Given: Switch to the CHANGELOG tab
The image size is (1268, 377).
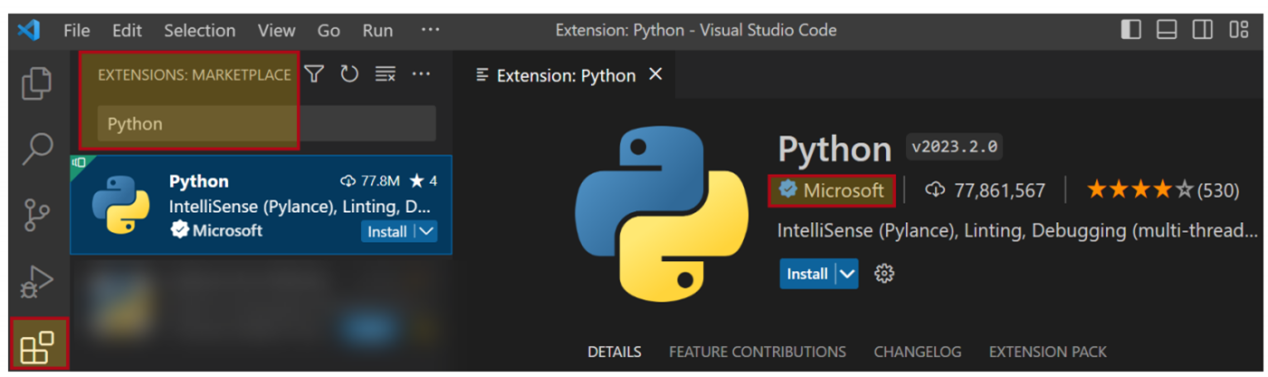Looking at the screenshot, I should (x=917, y=352).
